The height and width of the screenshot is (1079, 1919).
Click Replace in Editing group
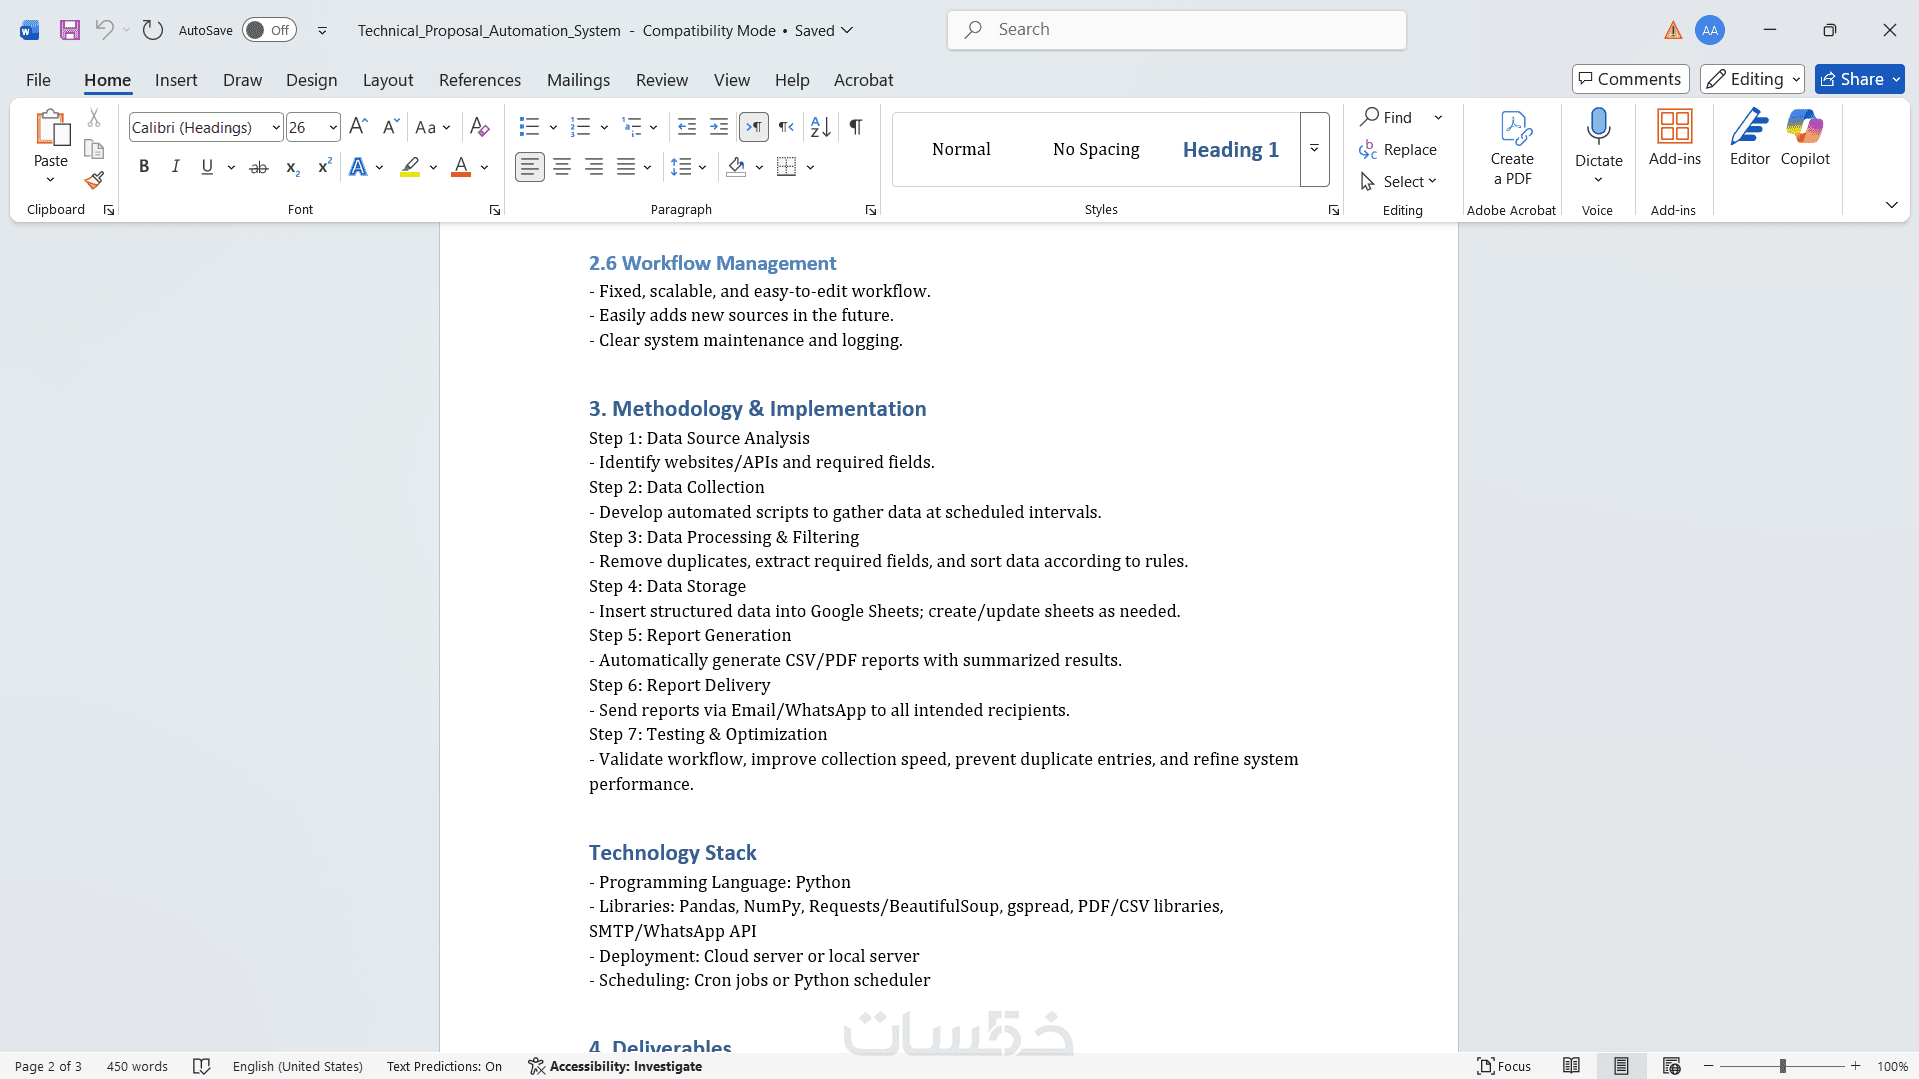point(1398,149)
